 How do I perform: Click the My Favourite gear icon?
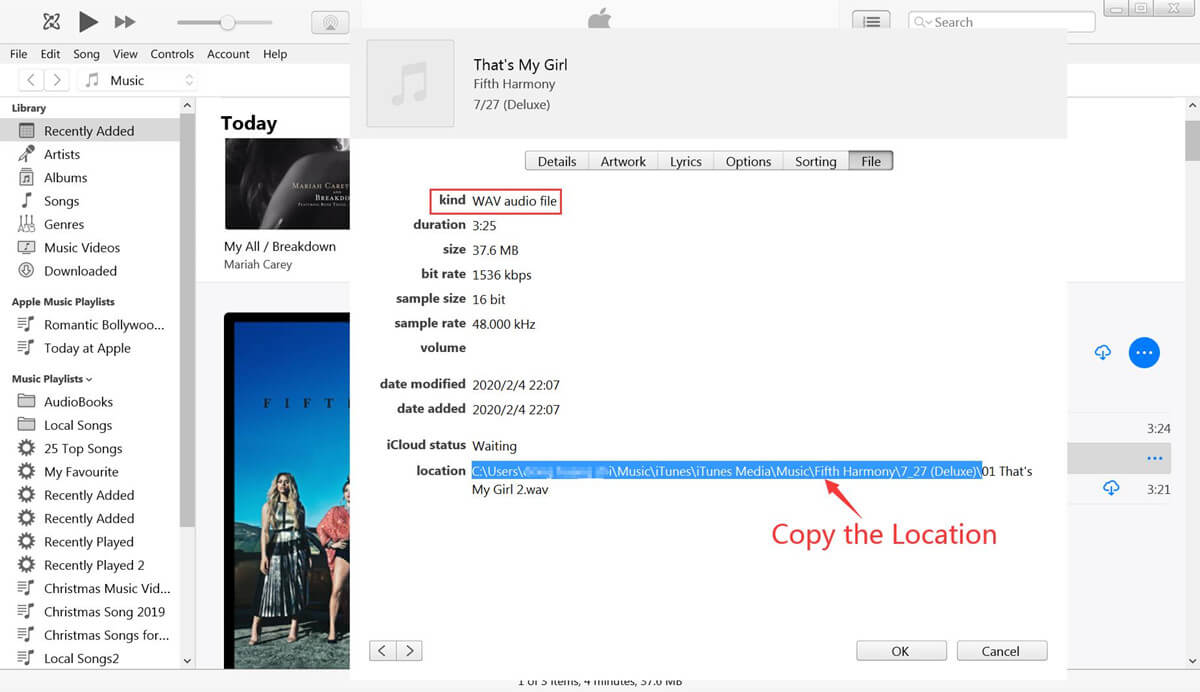26,472
